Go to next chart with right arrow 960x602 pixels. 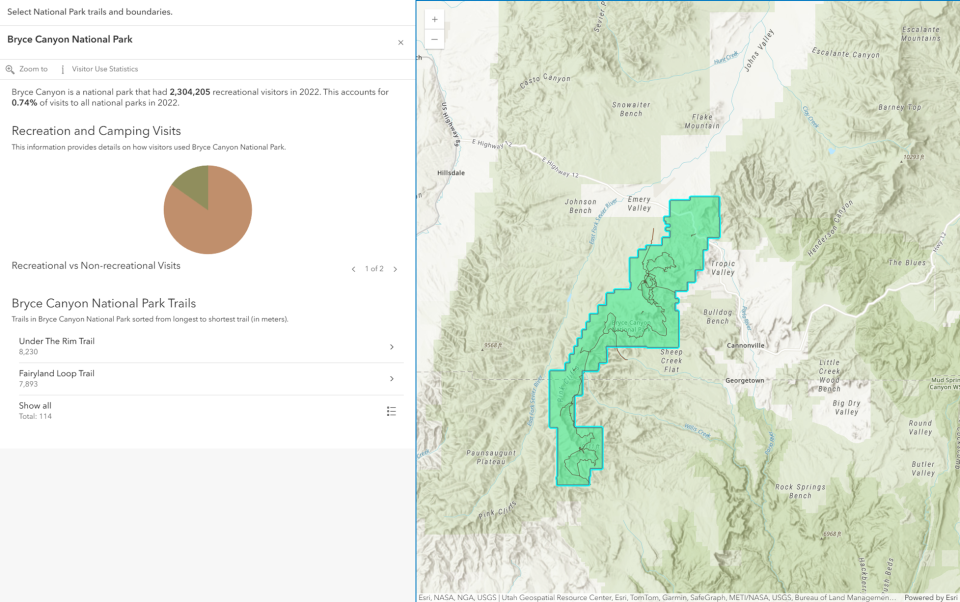395,269
